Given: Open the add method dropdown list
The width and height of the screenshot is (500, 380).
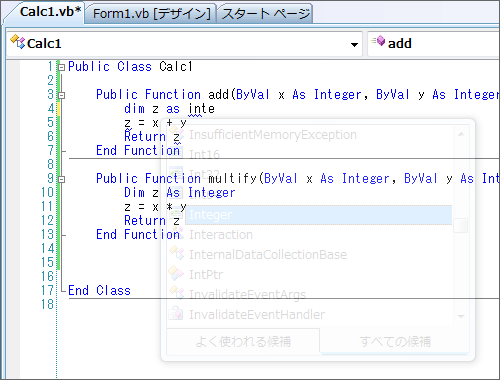Looking at the screenshot, I should click(433, 43).
